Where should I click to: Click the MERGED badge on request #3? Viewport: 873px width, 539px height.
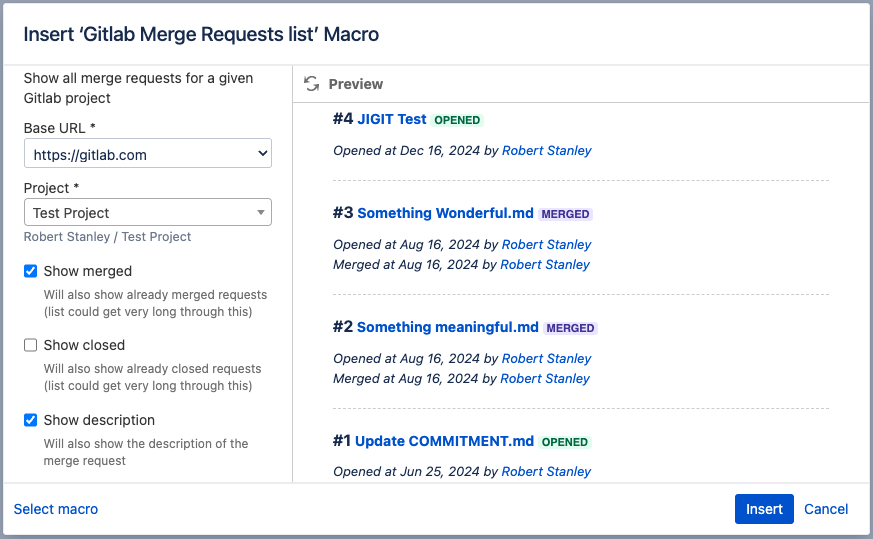pos(566,214)
